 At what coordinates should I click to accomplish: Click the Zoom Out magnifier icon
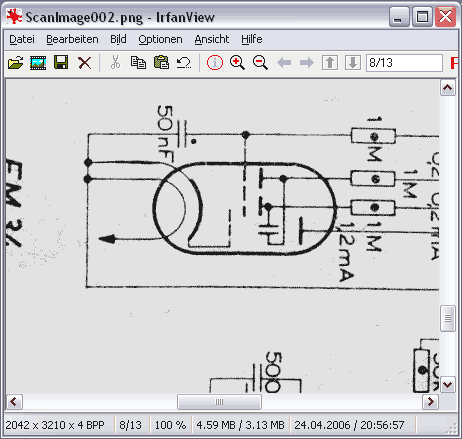tap(260, 62)
